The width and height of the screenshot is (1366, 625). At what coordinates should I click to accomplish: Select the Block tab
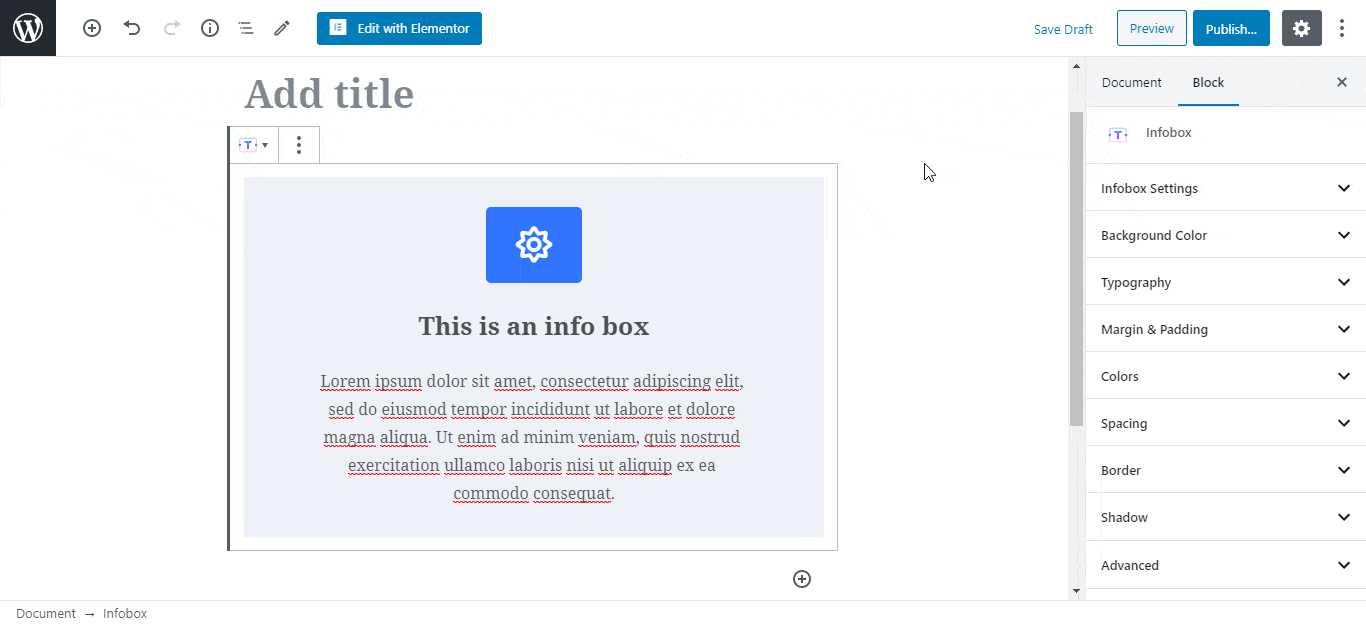coord(1207,82)
